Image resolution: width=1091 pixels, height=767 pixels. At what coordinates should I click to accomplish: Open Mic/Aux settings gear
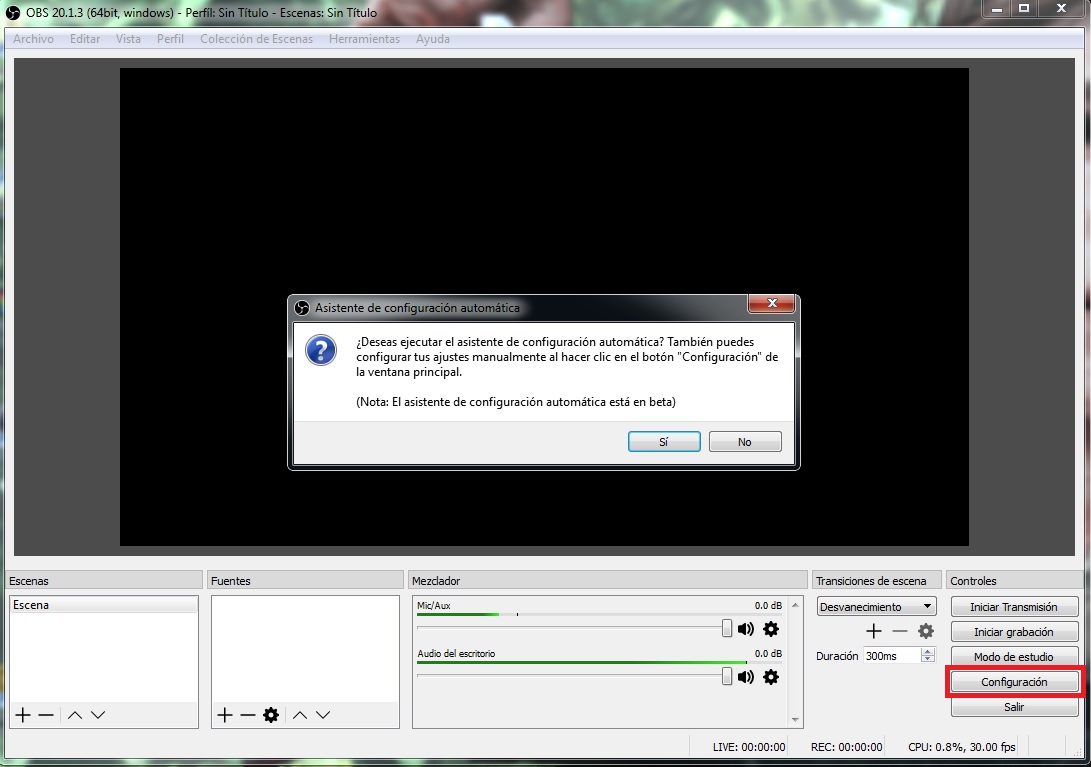(x=771, y=629)
